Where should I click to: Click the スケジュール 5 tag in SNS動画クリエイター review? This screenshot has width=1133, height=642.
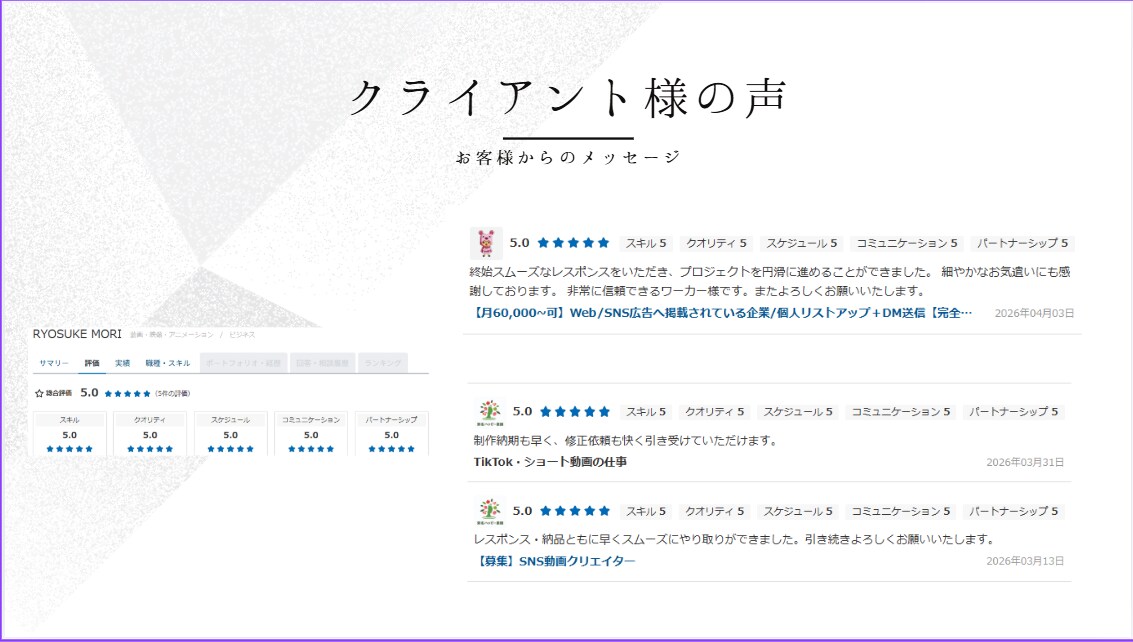coord(798,511)
